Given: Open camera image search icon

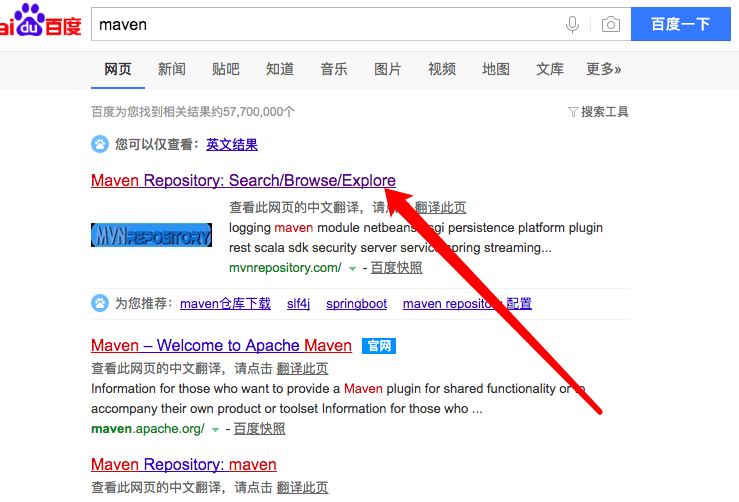Looking at the screenshot, I should tap(611, 24).
